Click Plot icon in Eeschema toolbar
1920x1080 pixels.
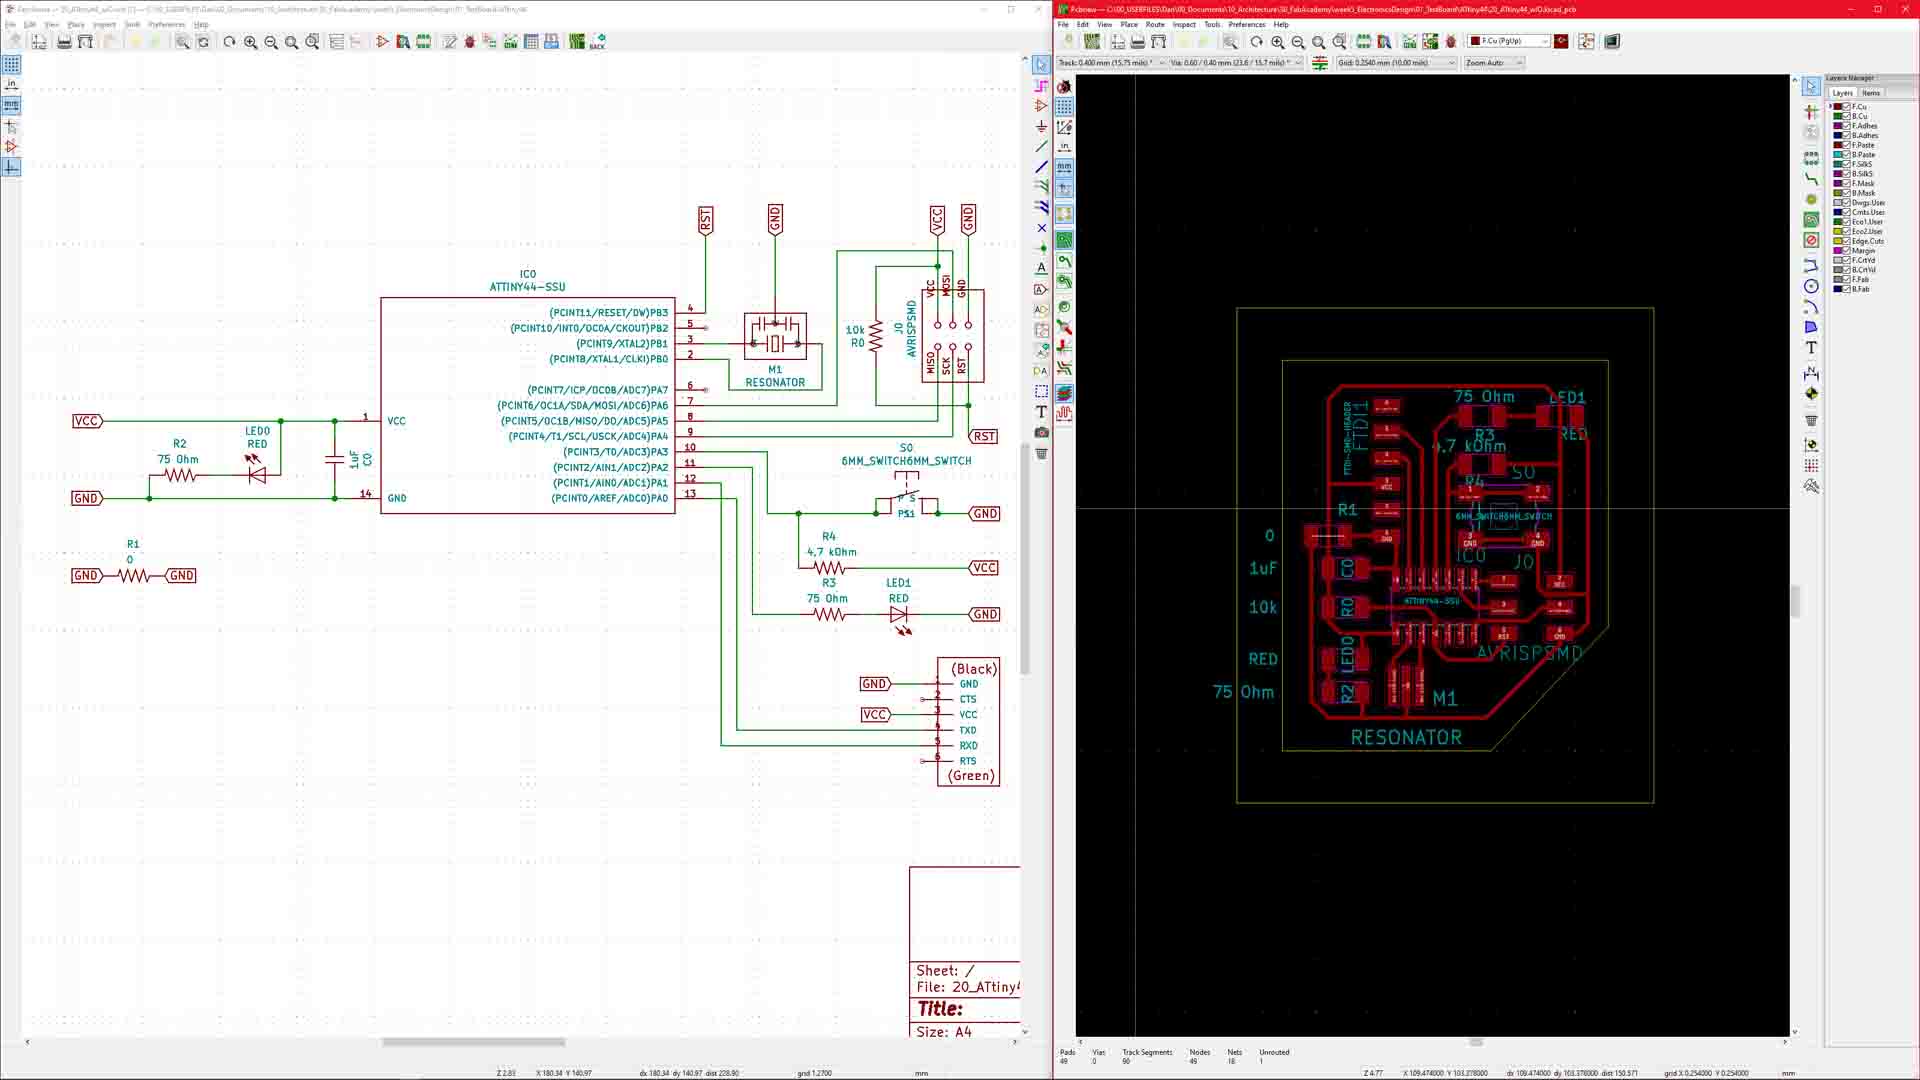85,42
